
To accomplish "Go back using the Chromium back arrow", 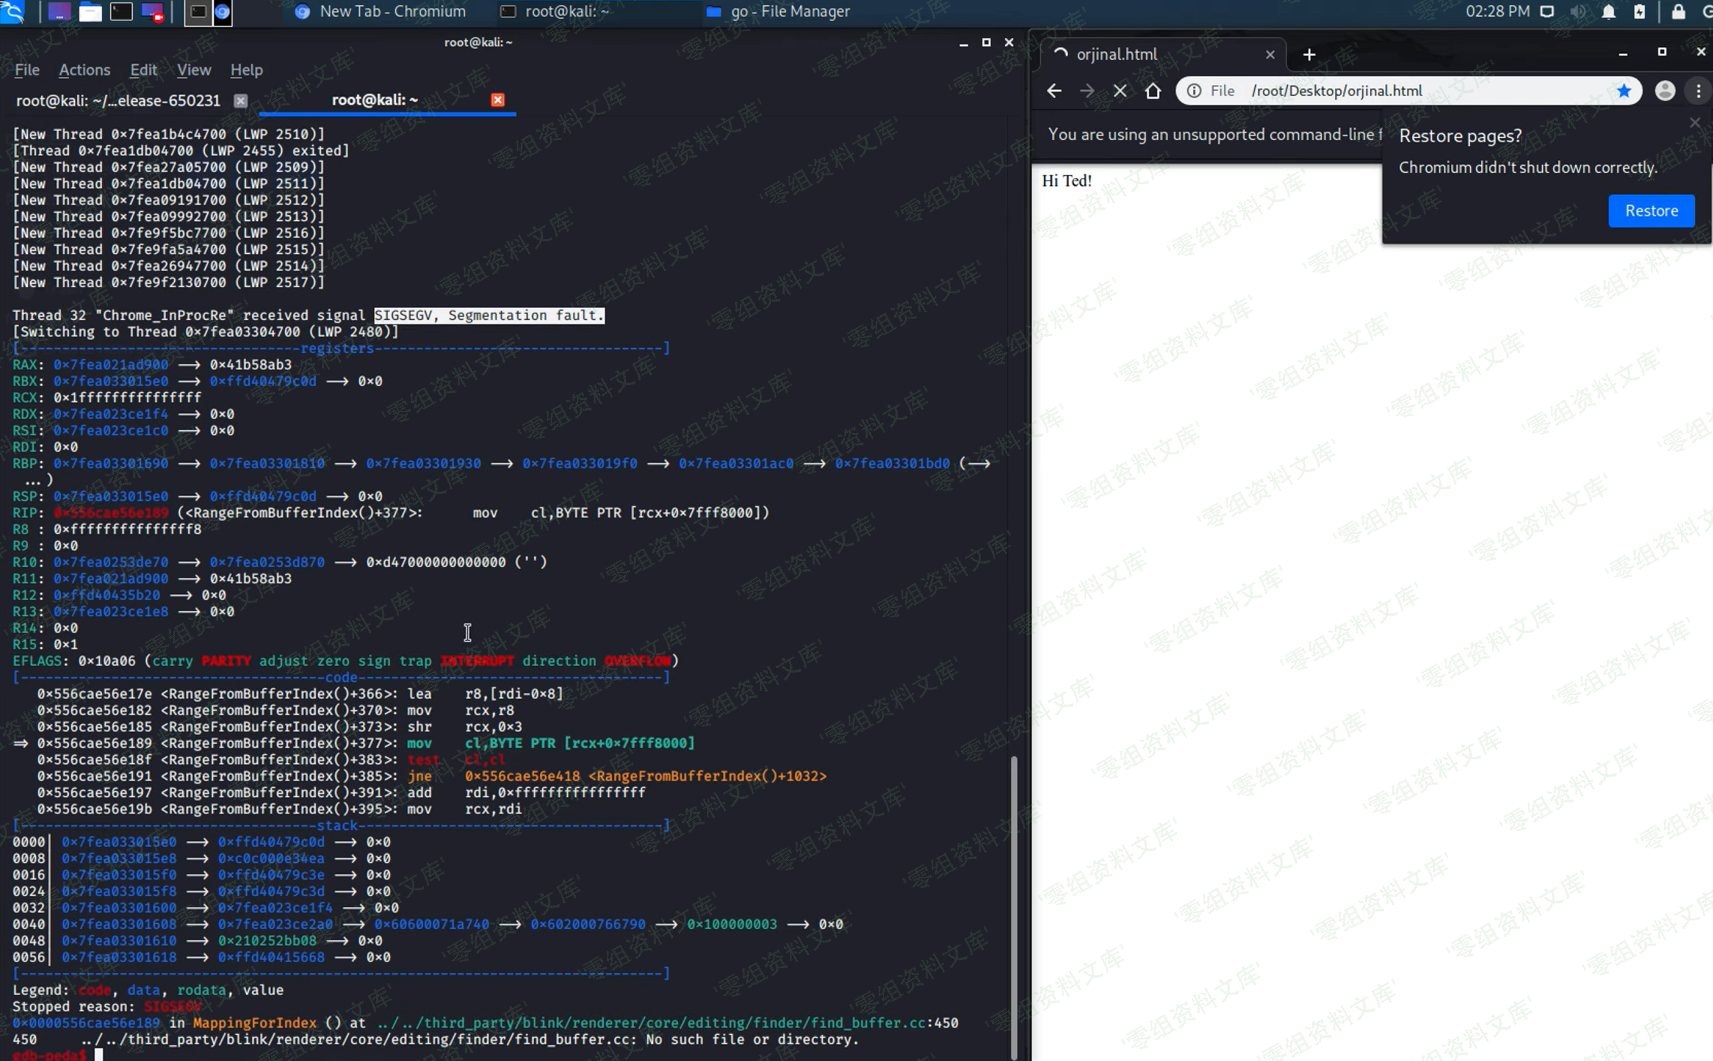I will (1054, 91).
